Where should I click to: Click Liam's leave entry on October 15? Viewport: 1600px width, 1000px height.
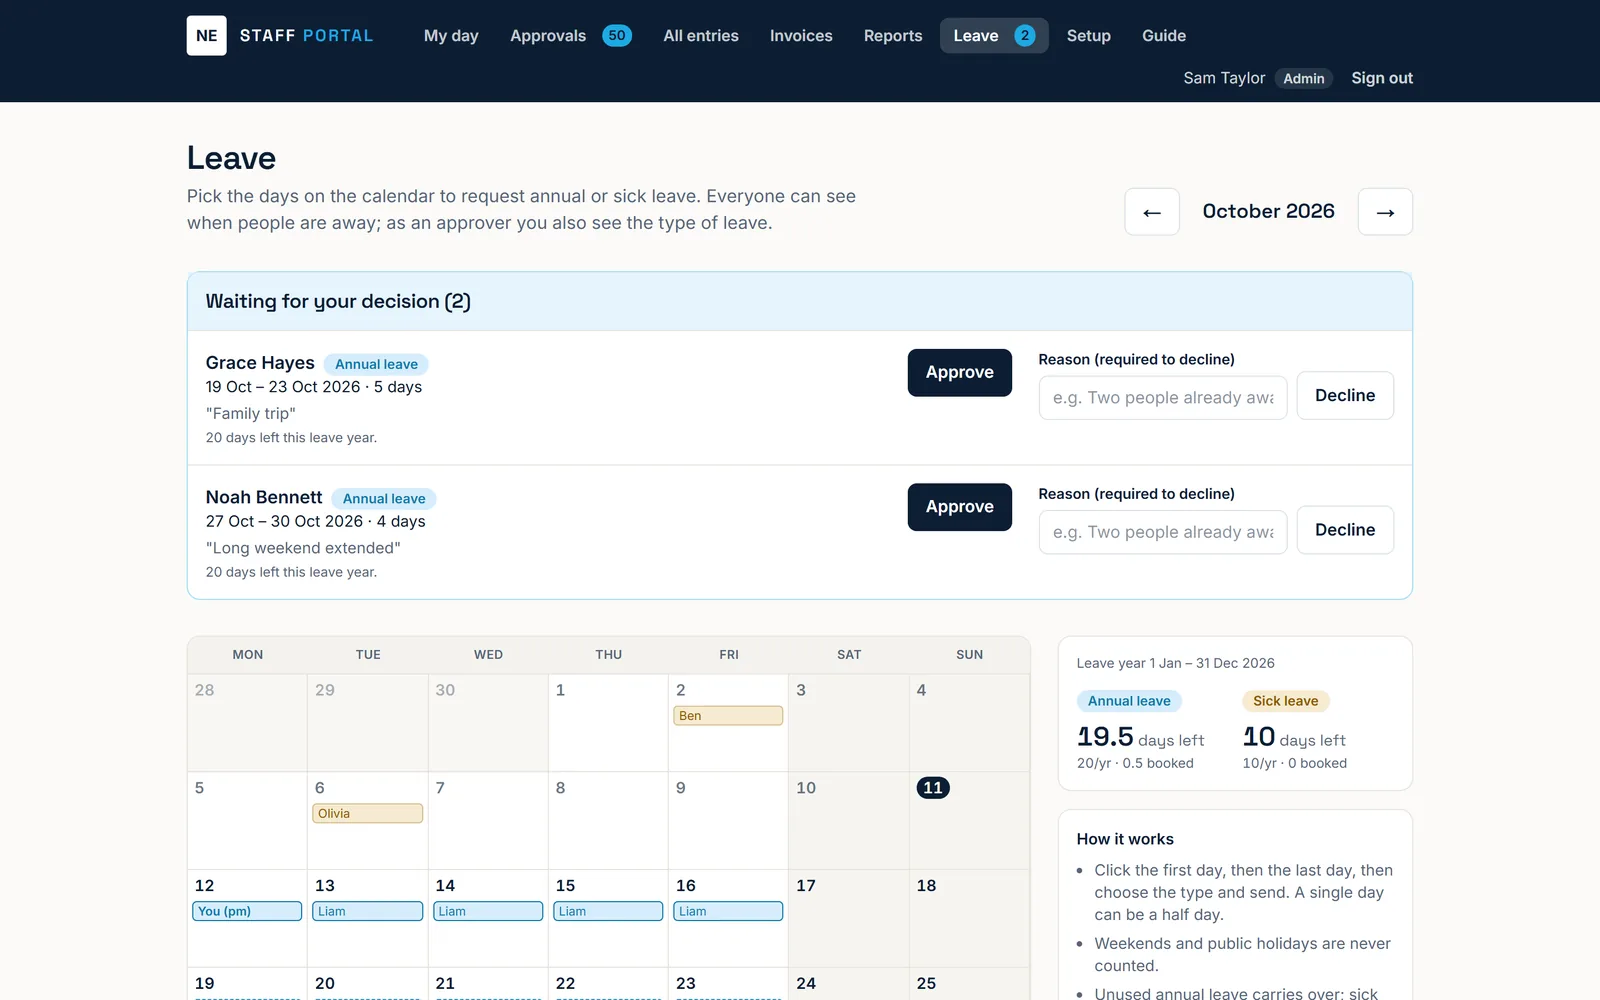click(x=608, y=911)
